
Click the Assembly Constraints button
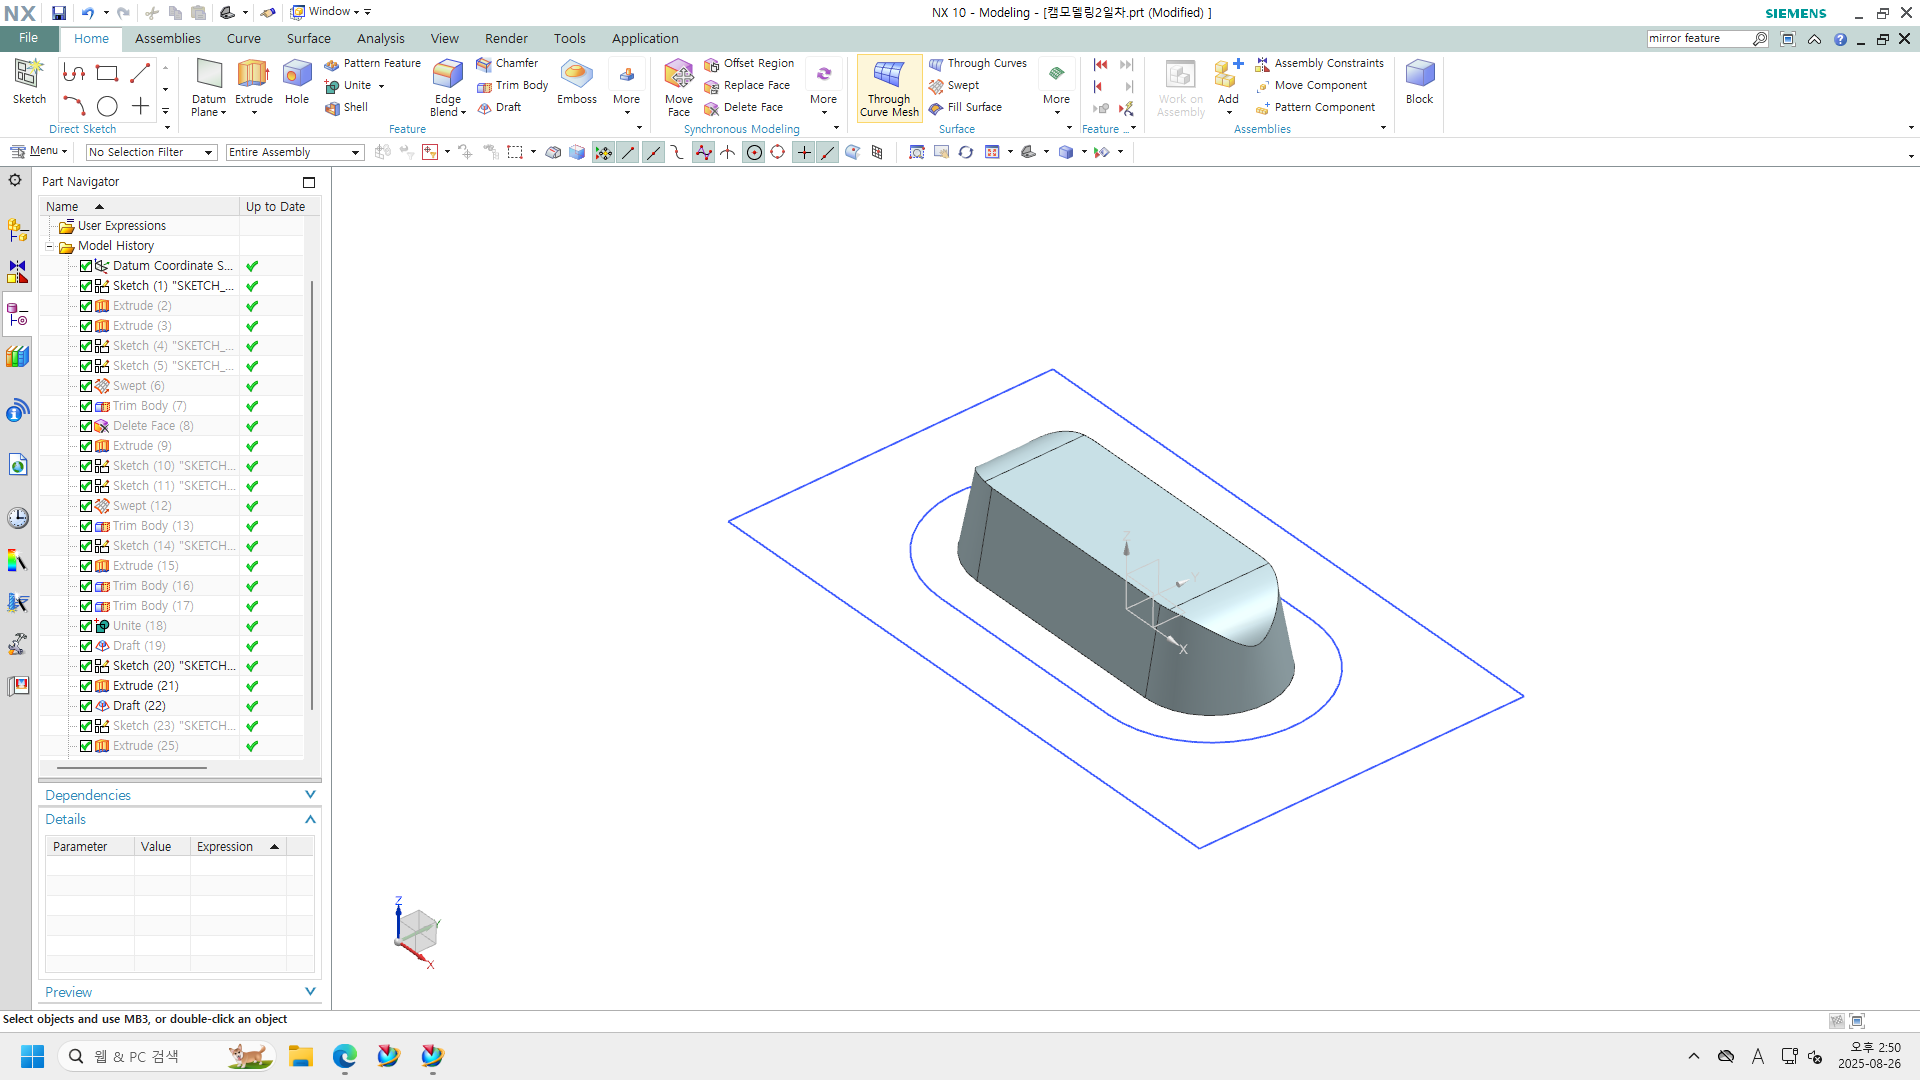tap(1320, 63)
